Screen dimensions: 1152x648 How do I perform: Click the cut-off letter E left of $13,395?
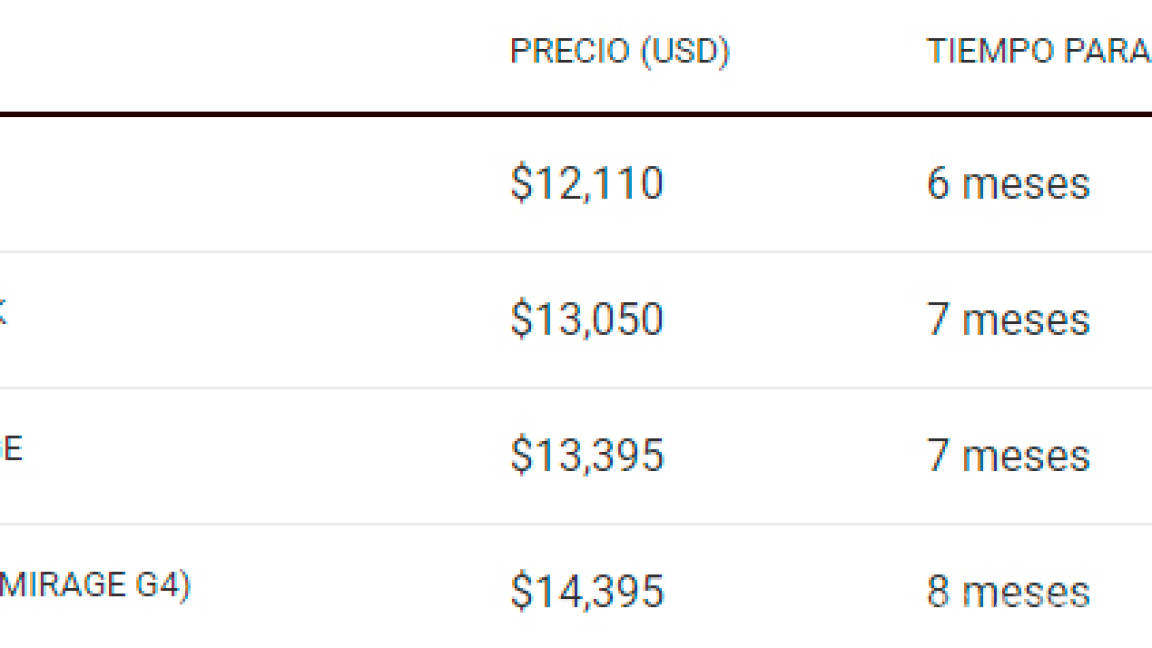tap(10, 448)
